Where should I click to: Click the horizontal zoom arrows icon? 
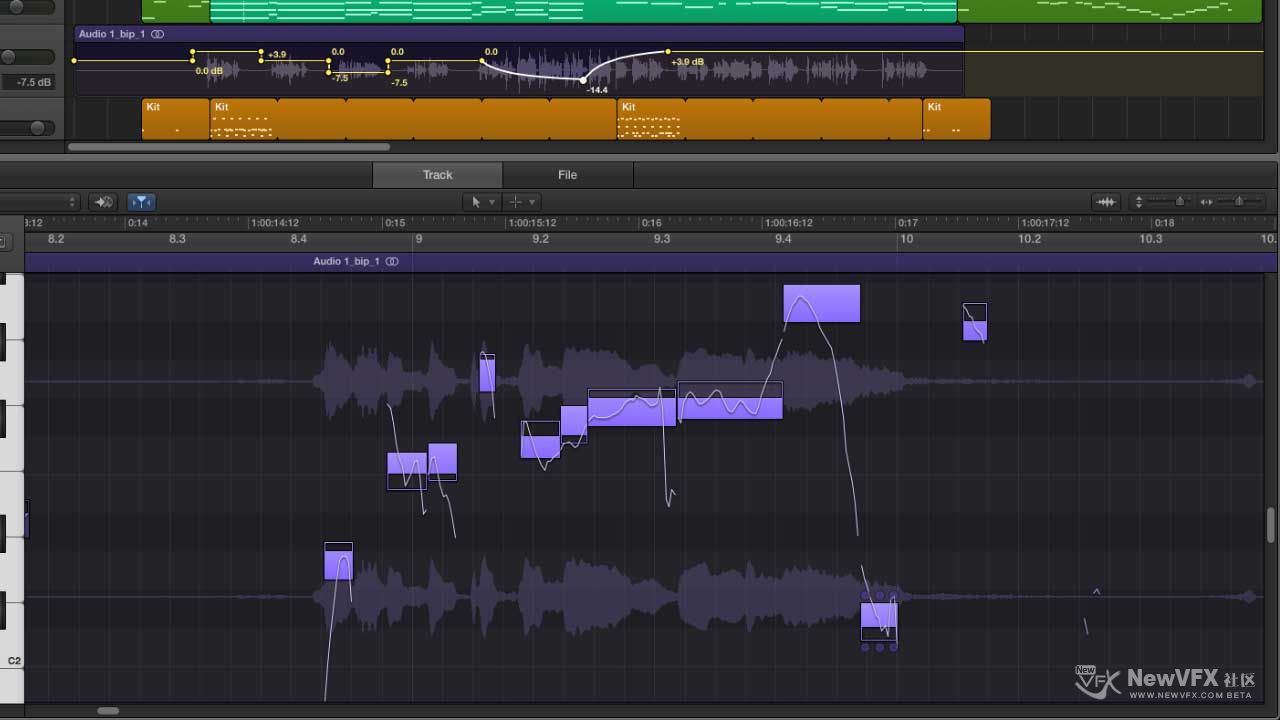(1207, 202)
